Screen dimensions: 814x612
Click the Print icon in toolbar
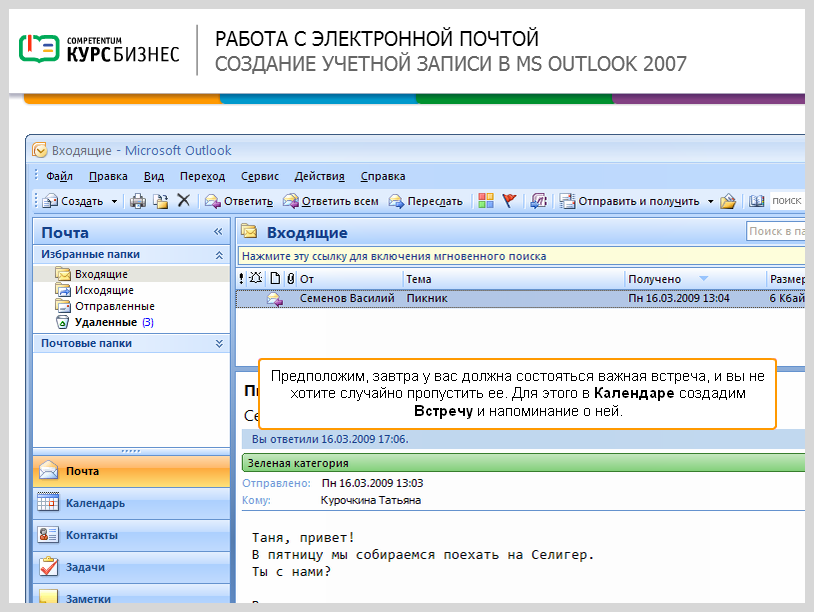(138, 201)
